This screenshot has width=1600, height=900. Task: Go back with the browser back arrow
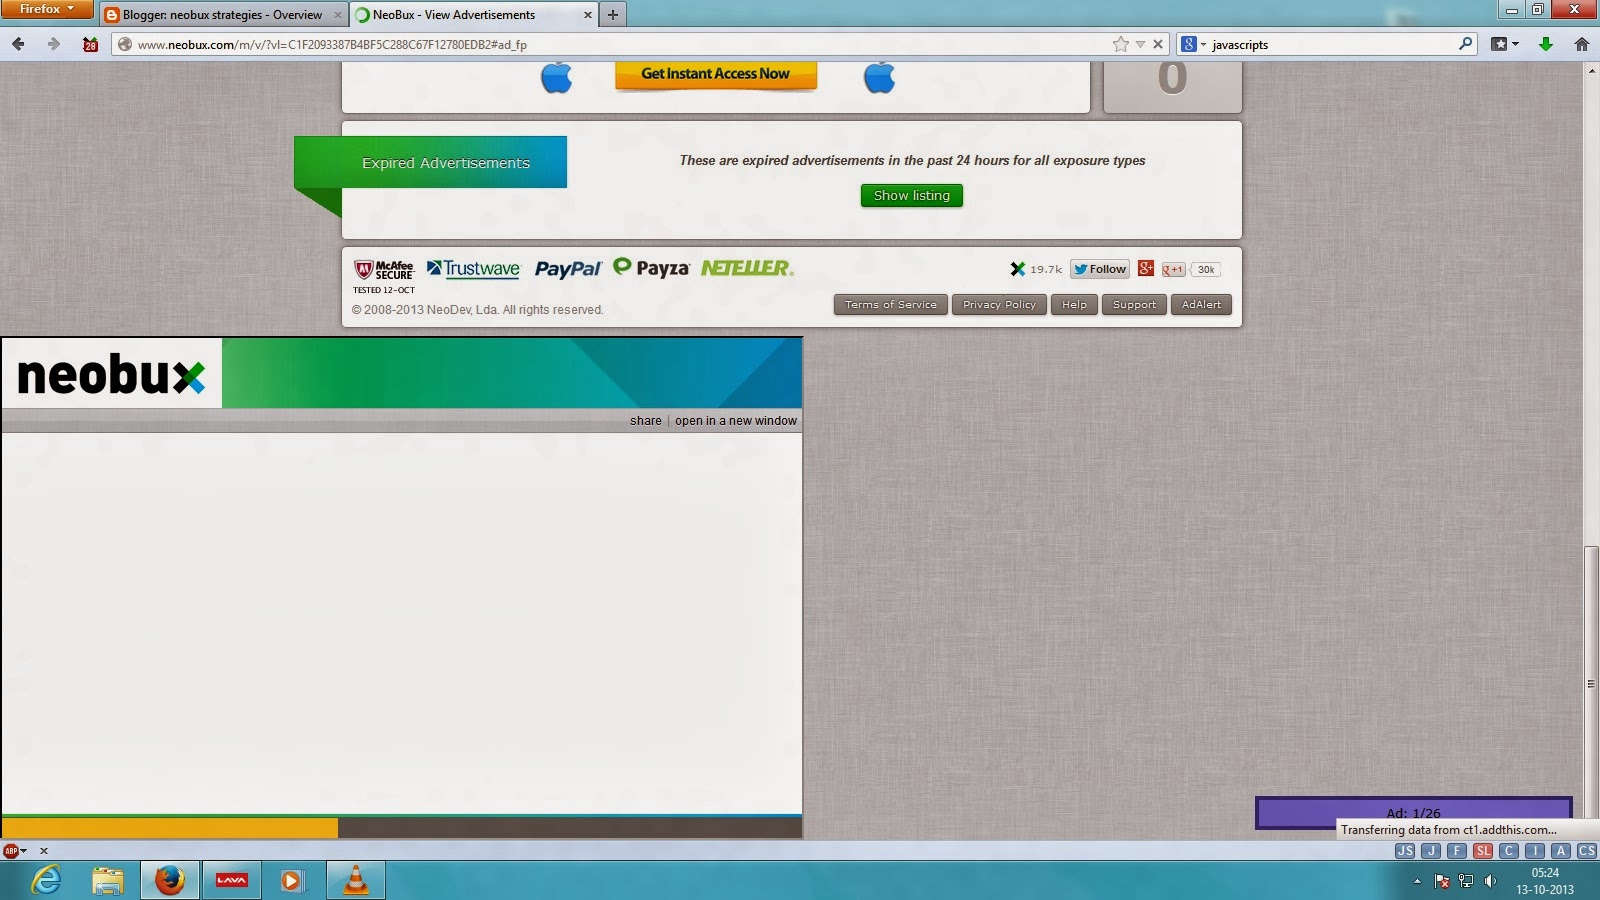(18, 44)
